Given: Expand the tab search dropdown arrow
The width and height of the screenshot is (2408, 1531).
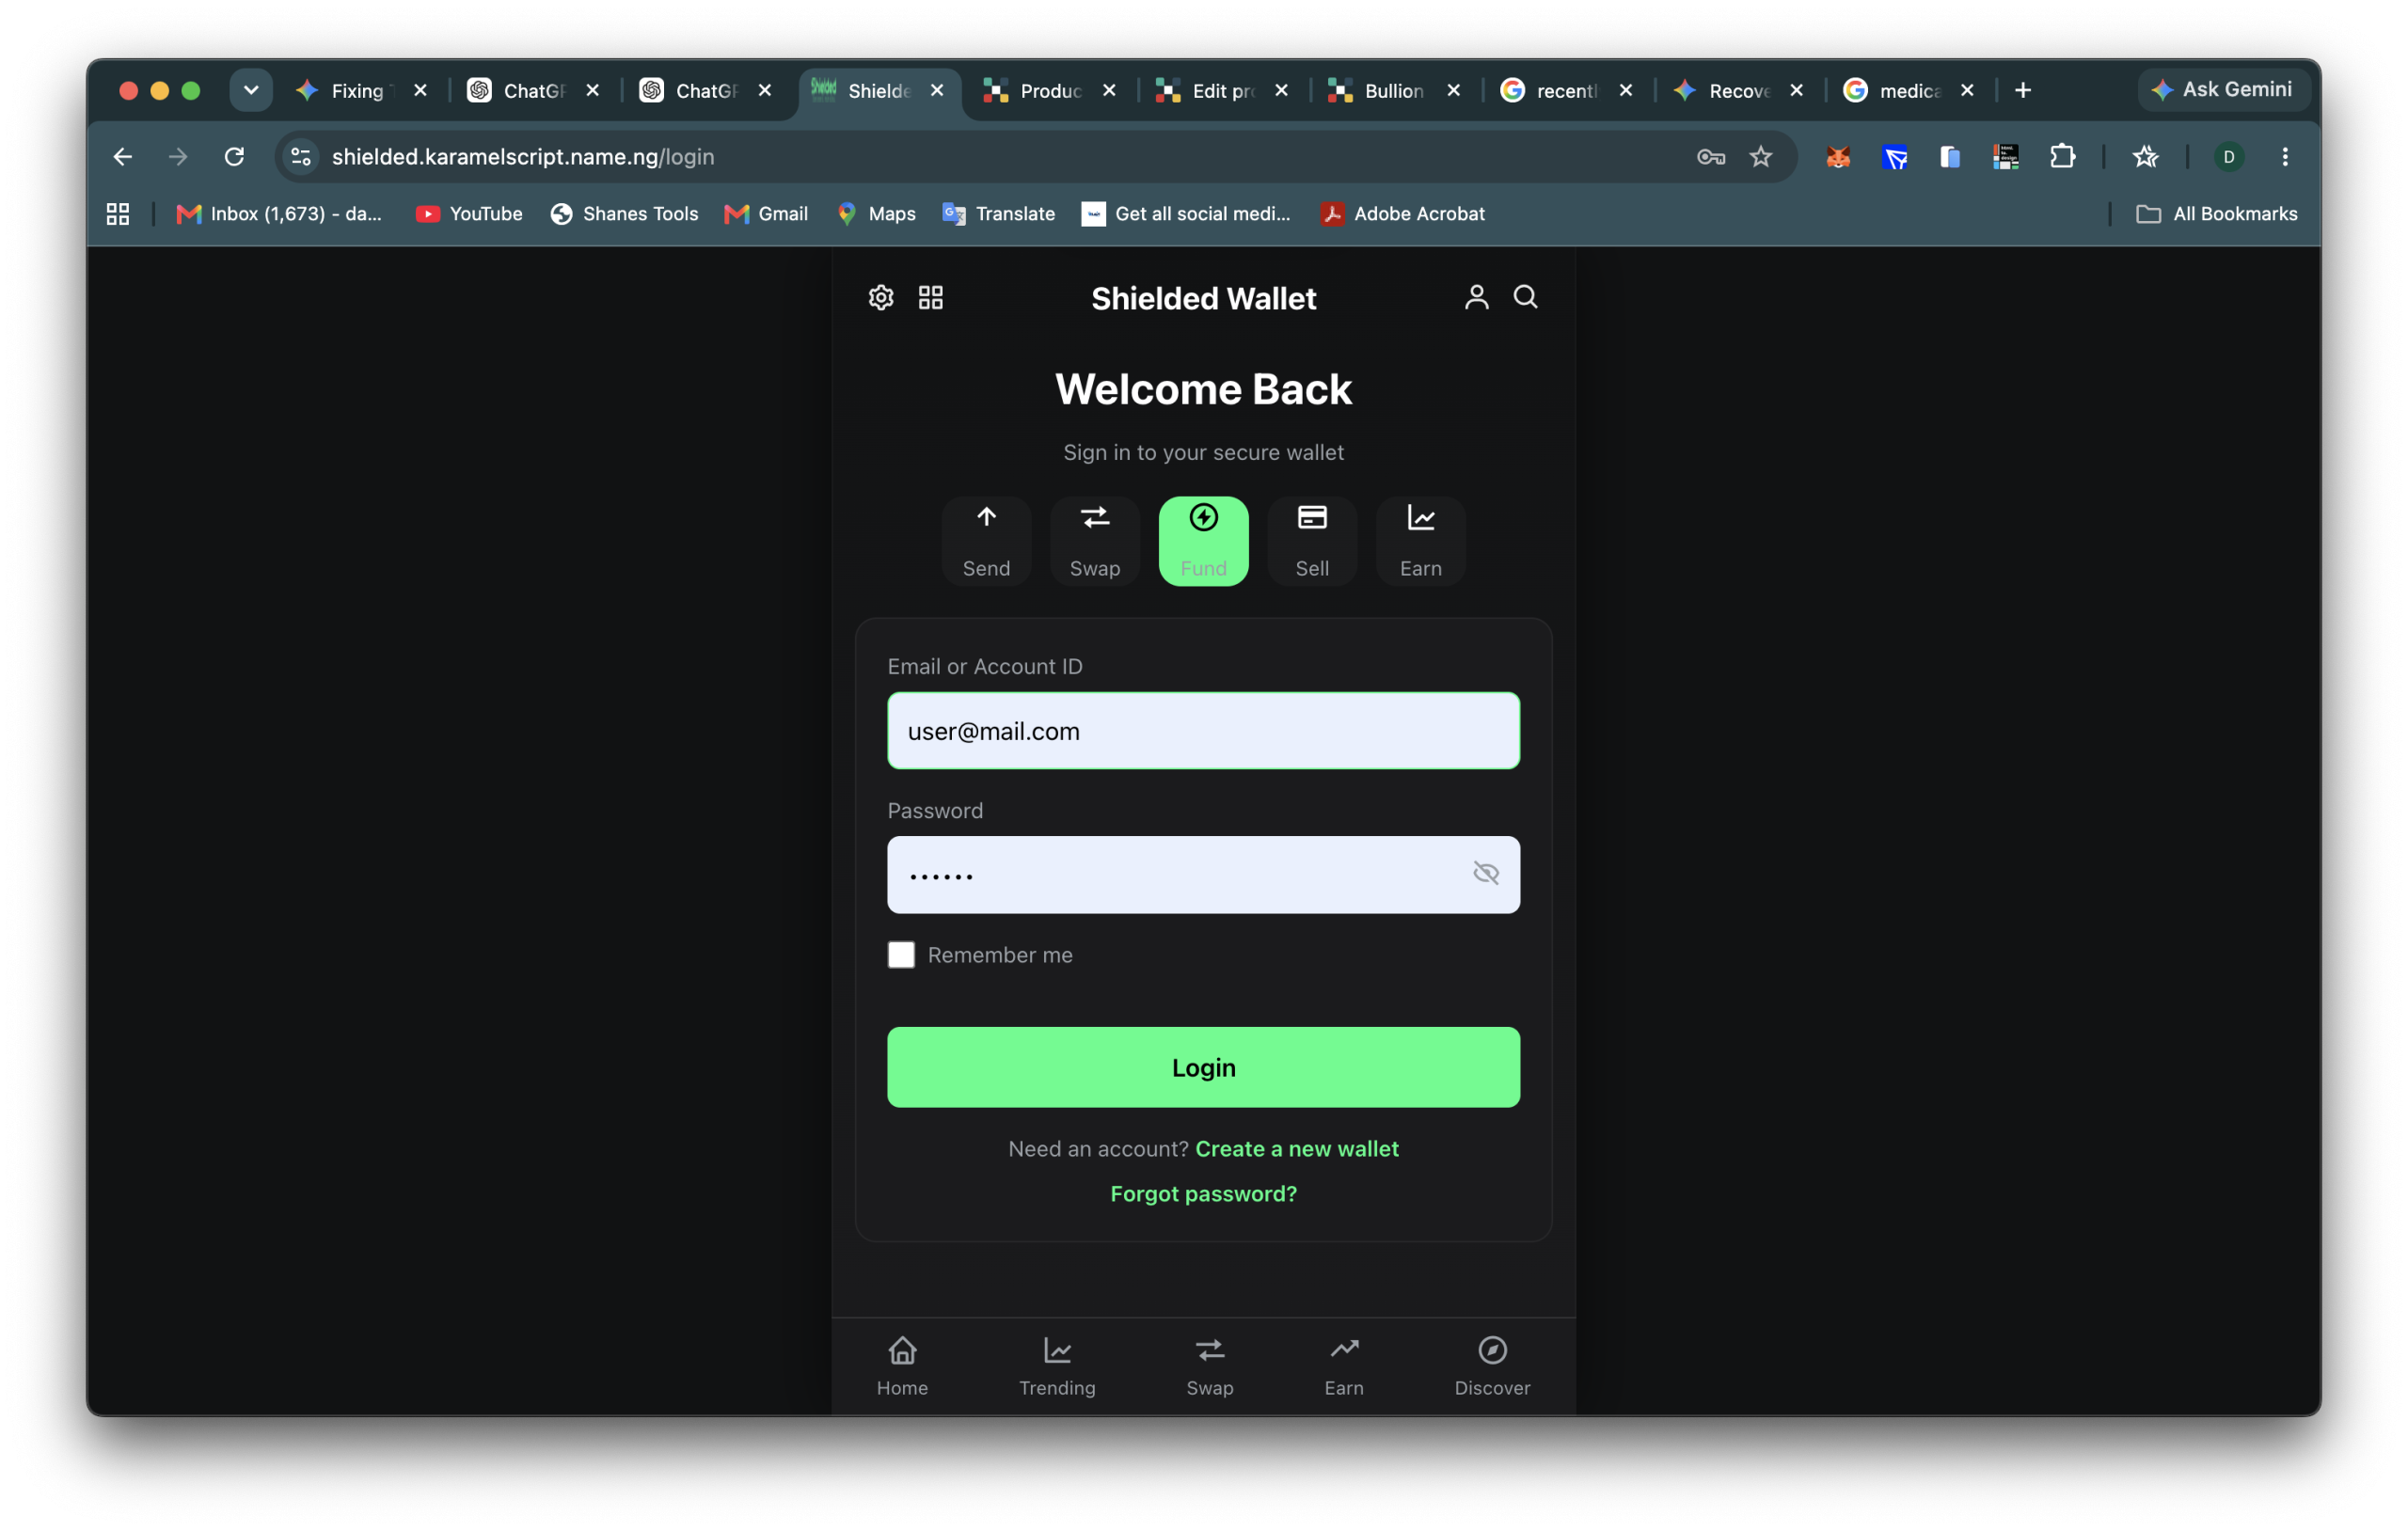Looking at the screenshot, I should coord(251,90).
